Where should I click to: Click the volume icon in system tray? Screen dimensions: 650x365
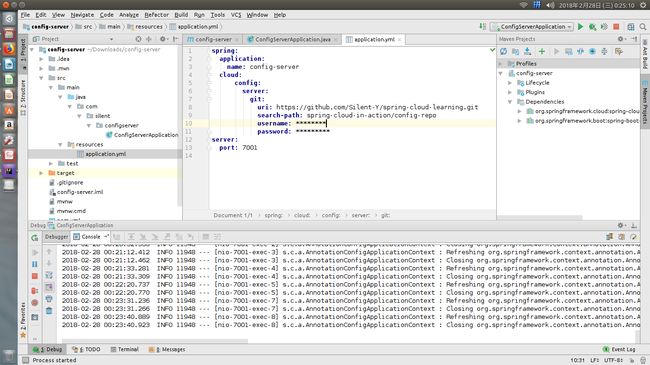(x=550, y=5)
